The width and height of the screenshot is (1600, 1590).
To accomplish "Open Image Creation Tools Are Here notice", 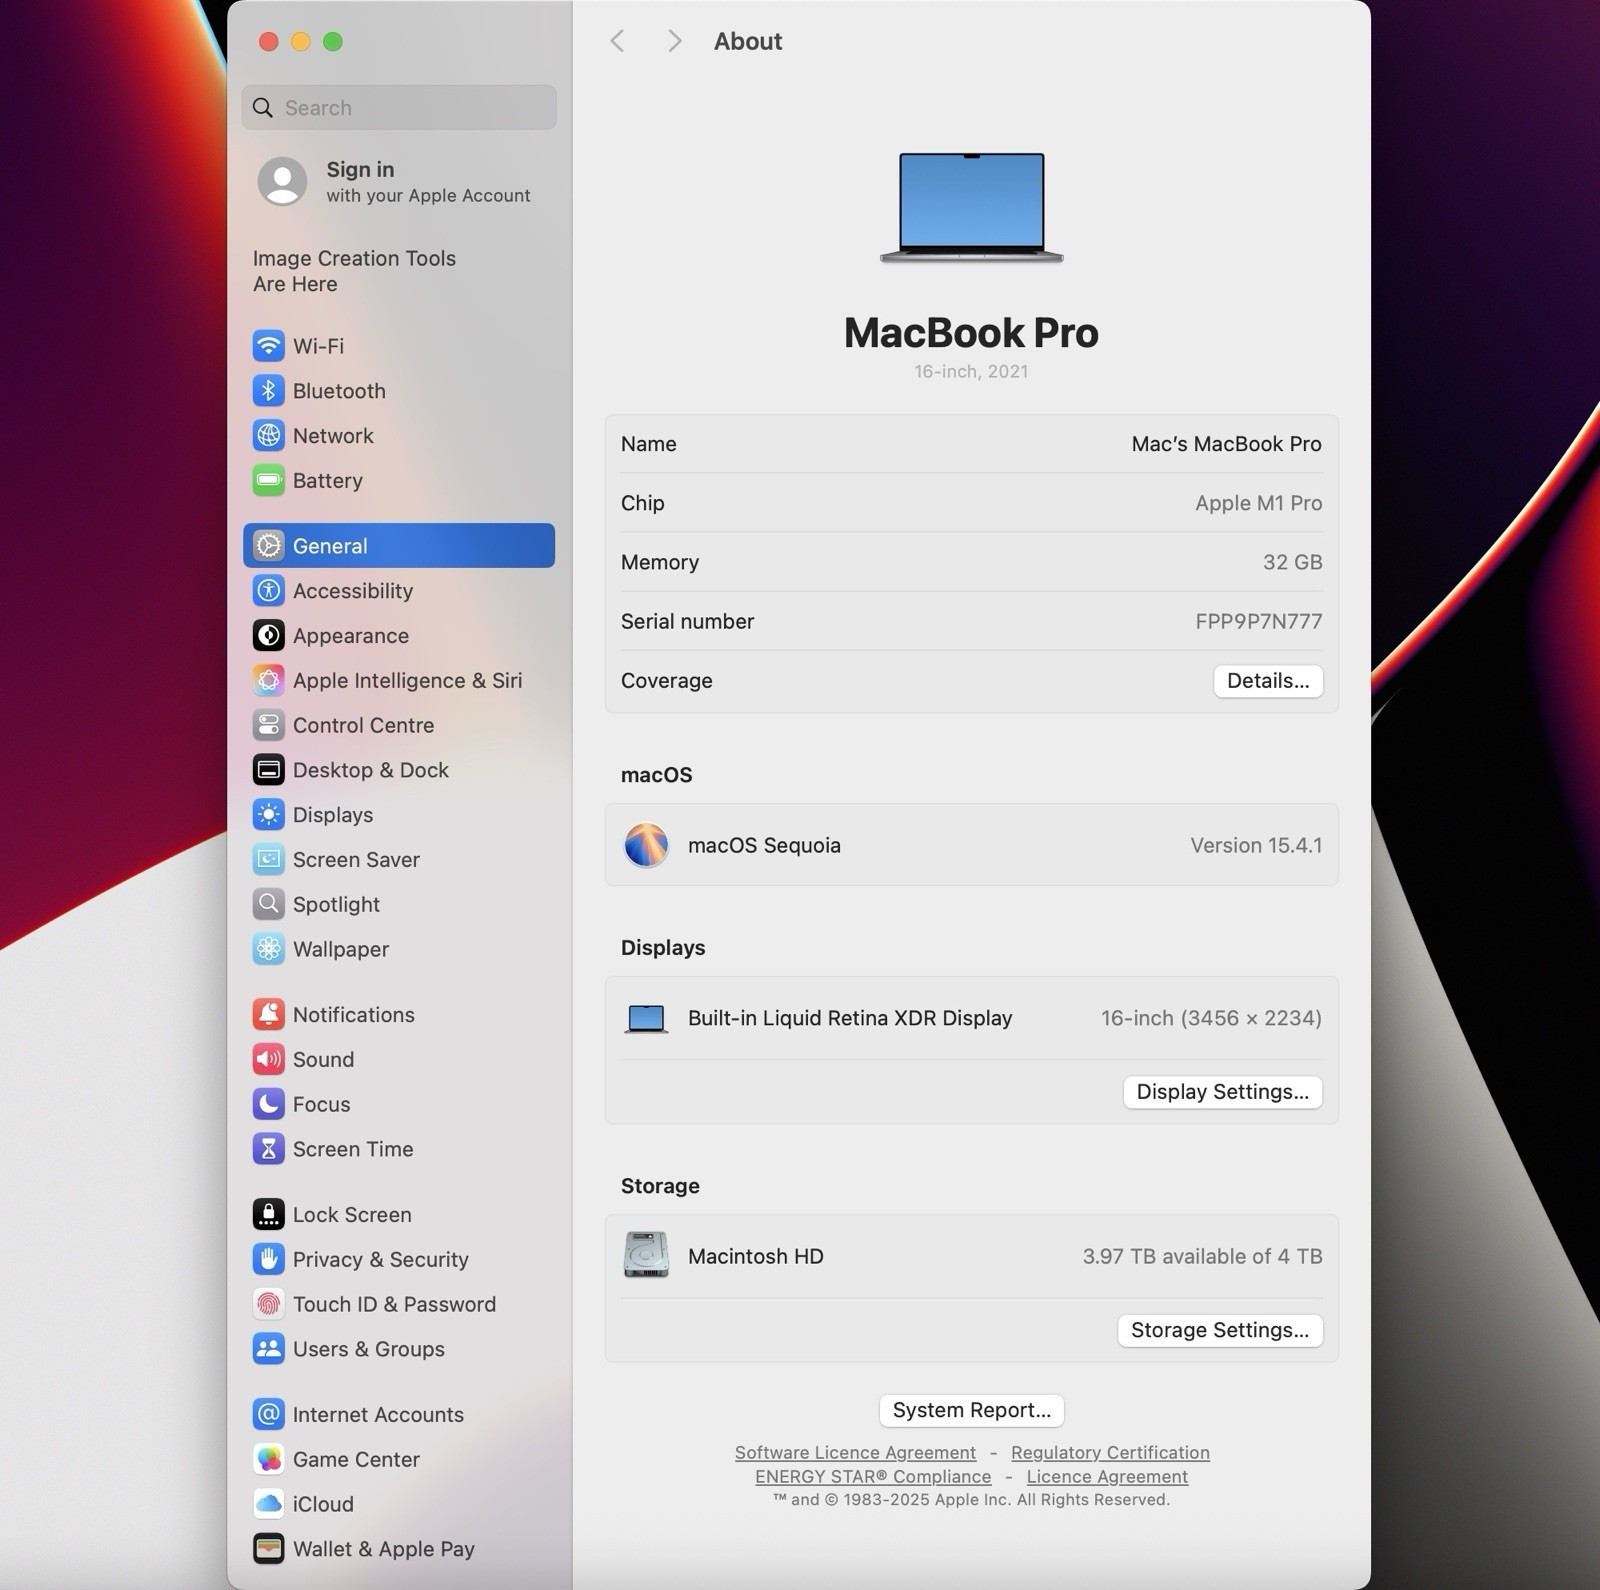I will click(354, 271).
